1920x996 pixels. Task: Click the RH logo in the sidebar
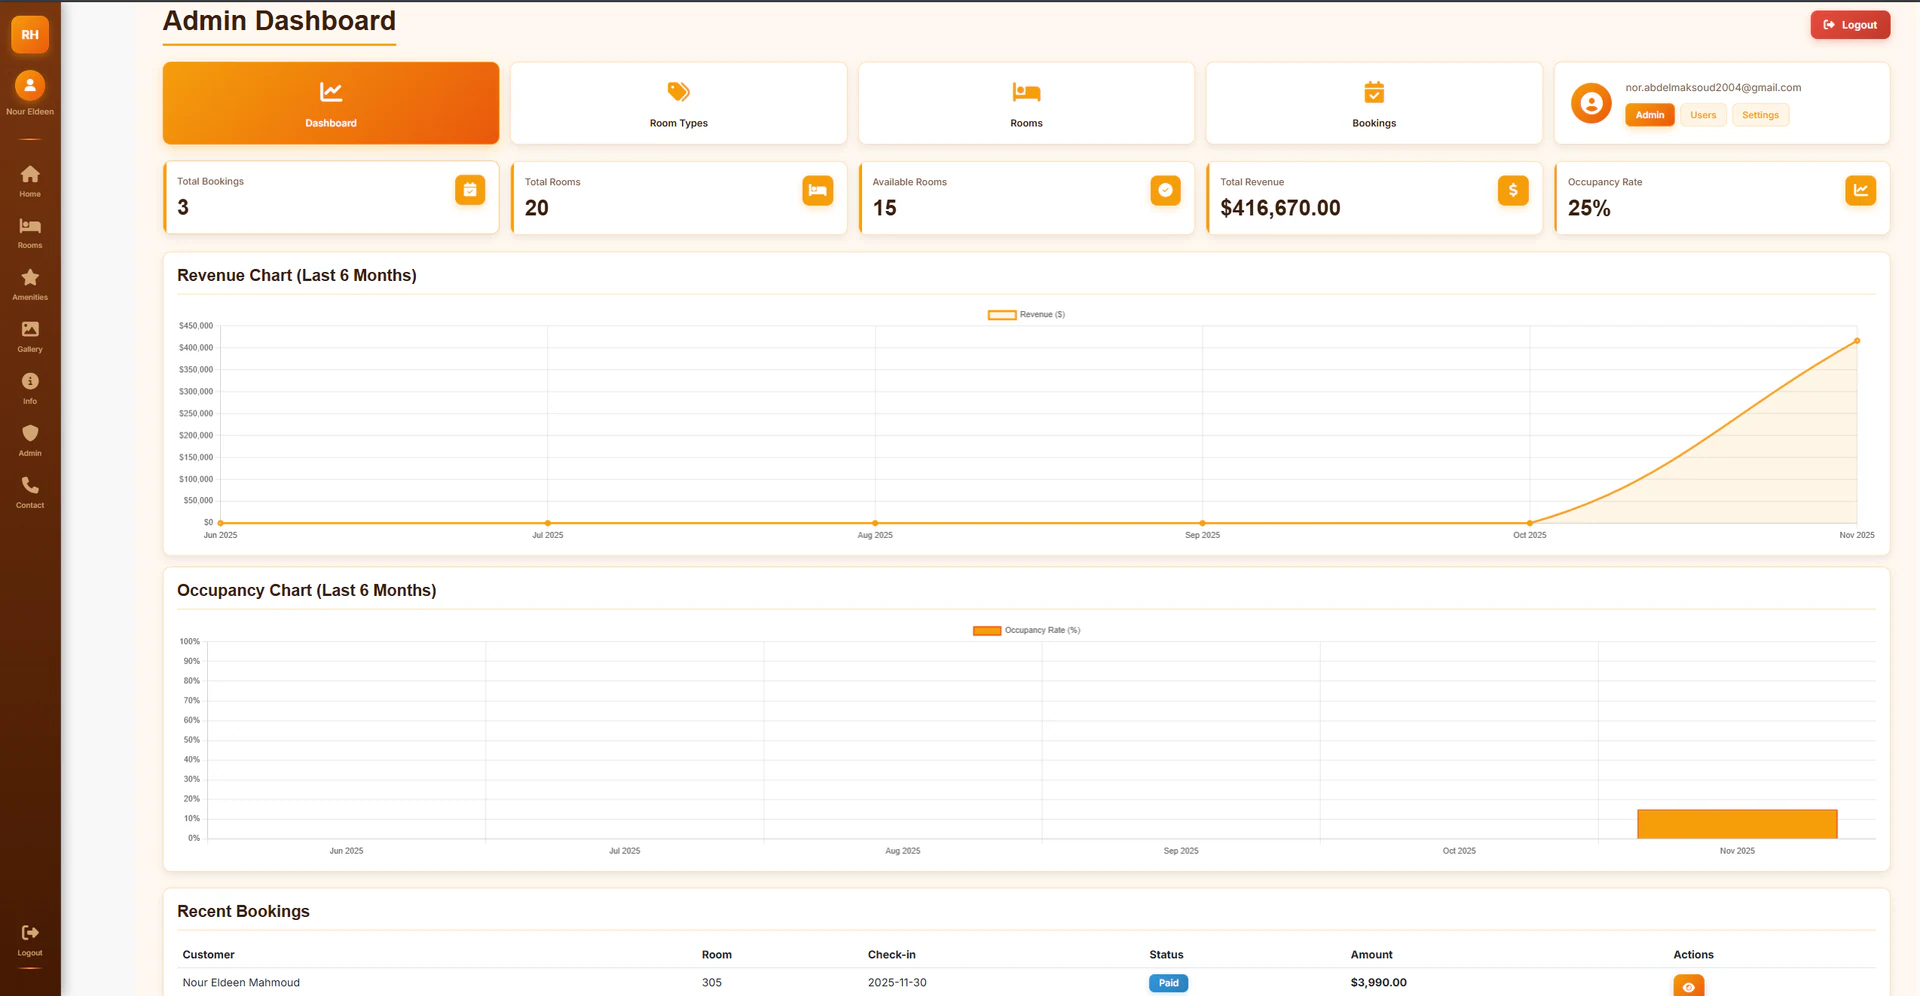(x=30, y=34)
